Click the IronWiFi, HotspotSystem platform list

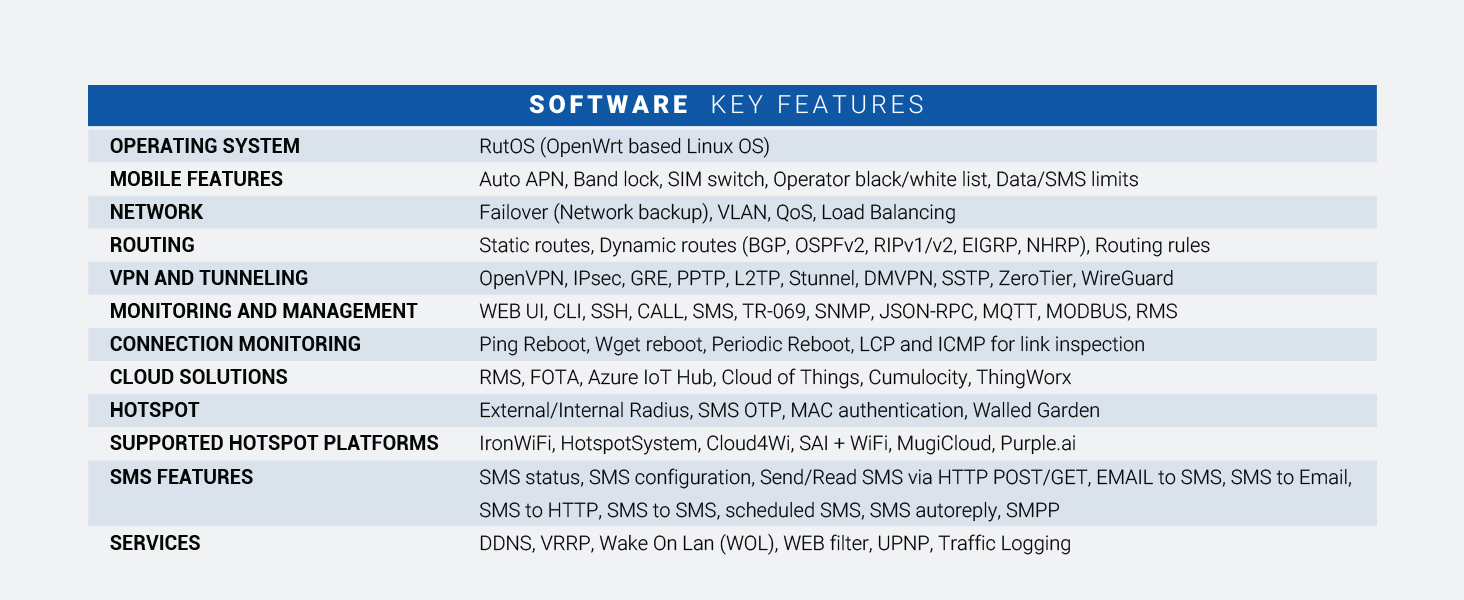click(x=777, y=443)
